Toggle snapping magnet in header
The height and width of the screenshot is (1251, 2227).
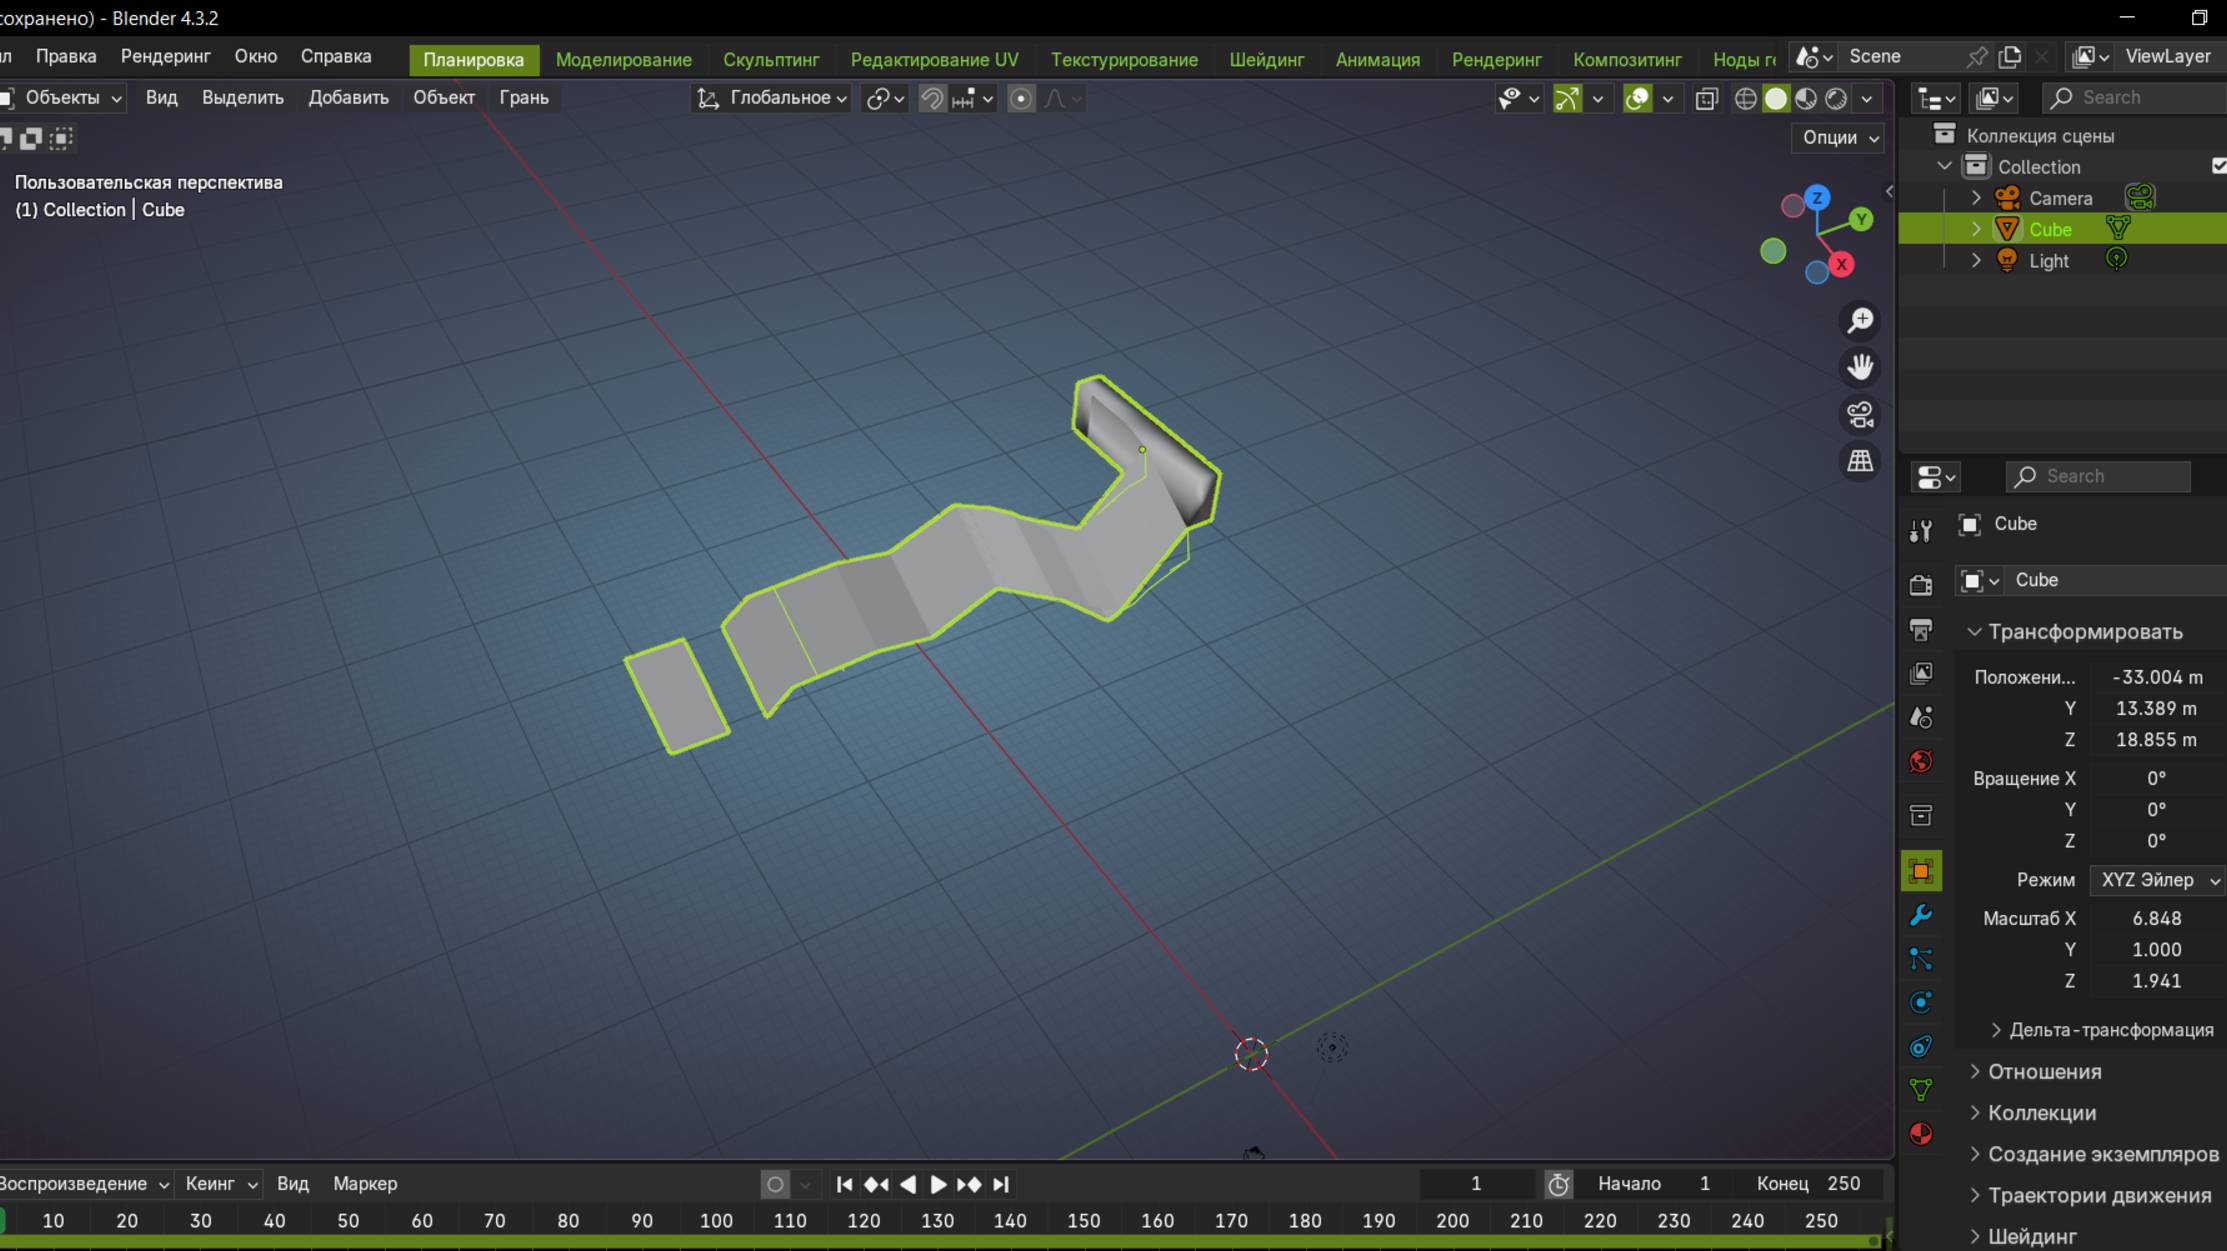(931, 98)
